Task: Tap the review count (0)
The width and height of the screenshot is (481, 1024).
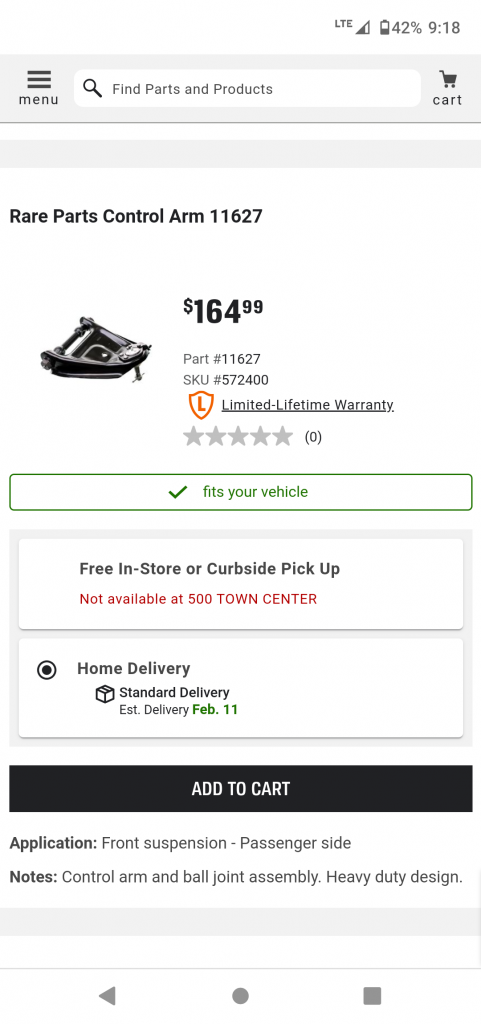Action: 313,437
